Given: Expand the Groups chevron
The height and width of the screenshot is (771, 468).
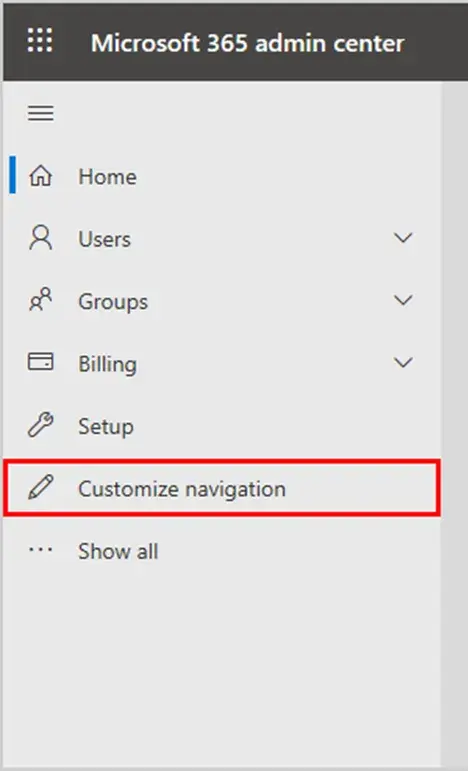Looking at the screenshot, I should (403, 300).
